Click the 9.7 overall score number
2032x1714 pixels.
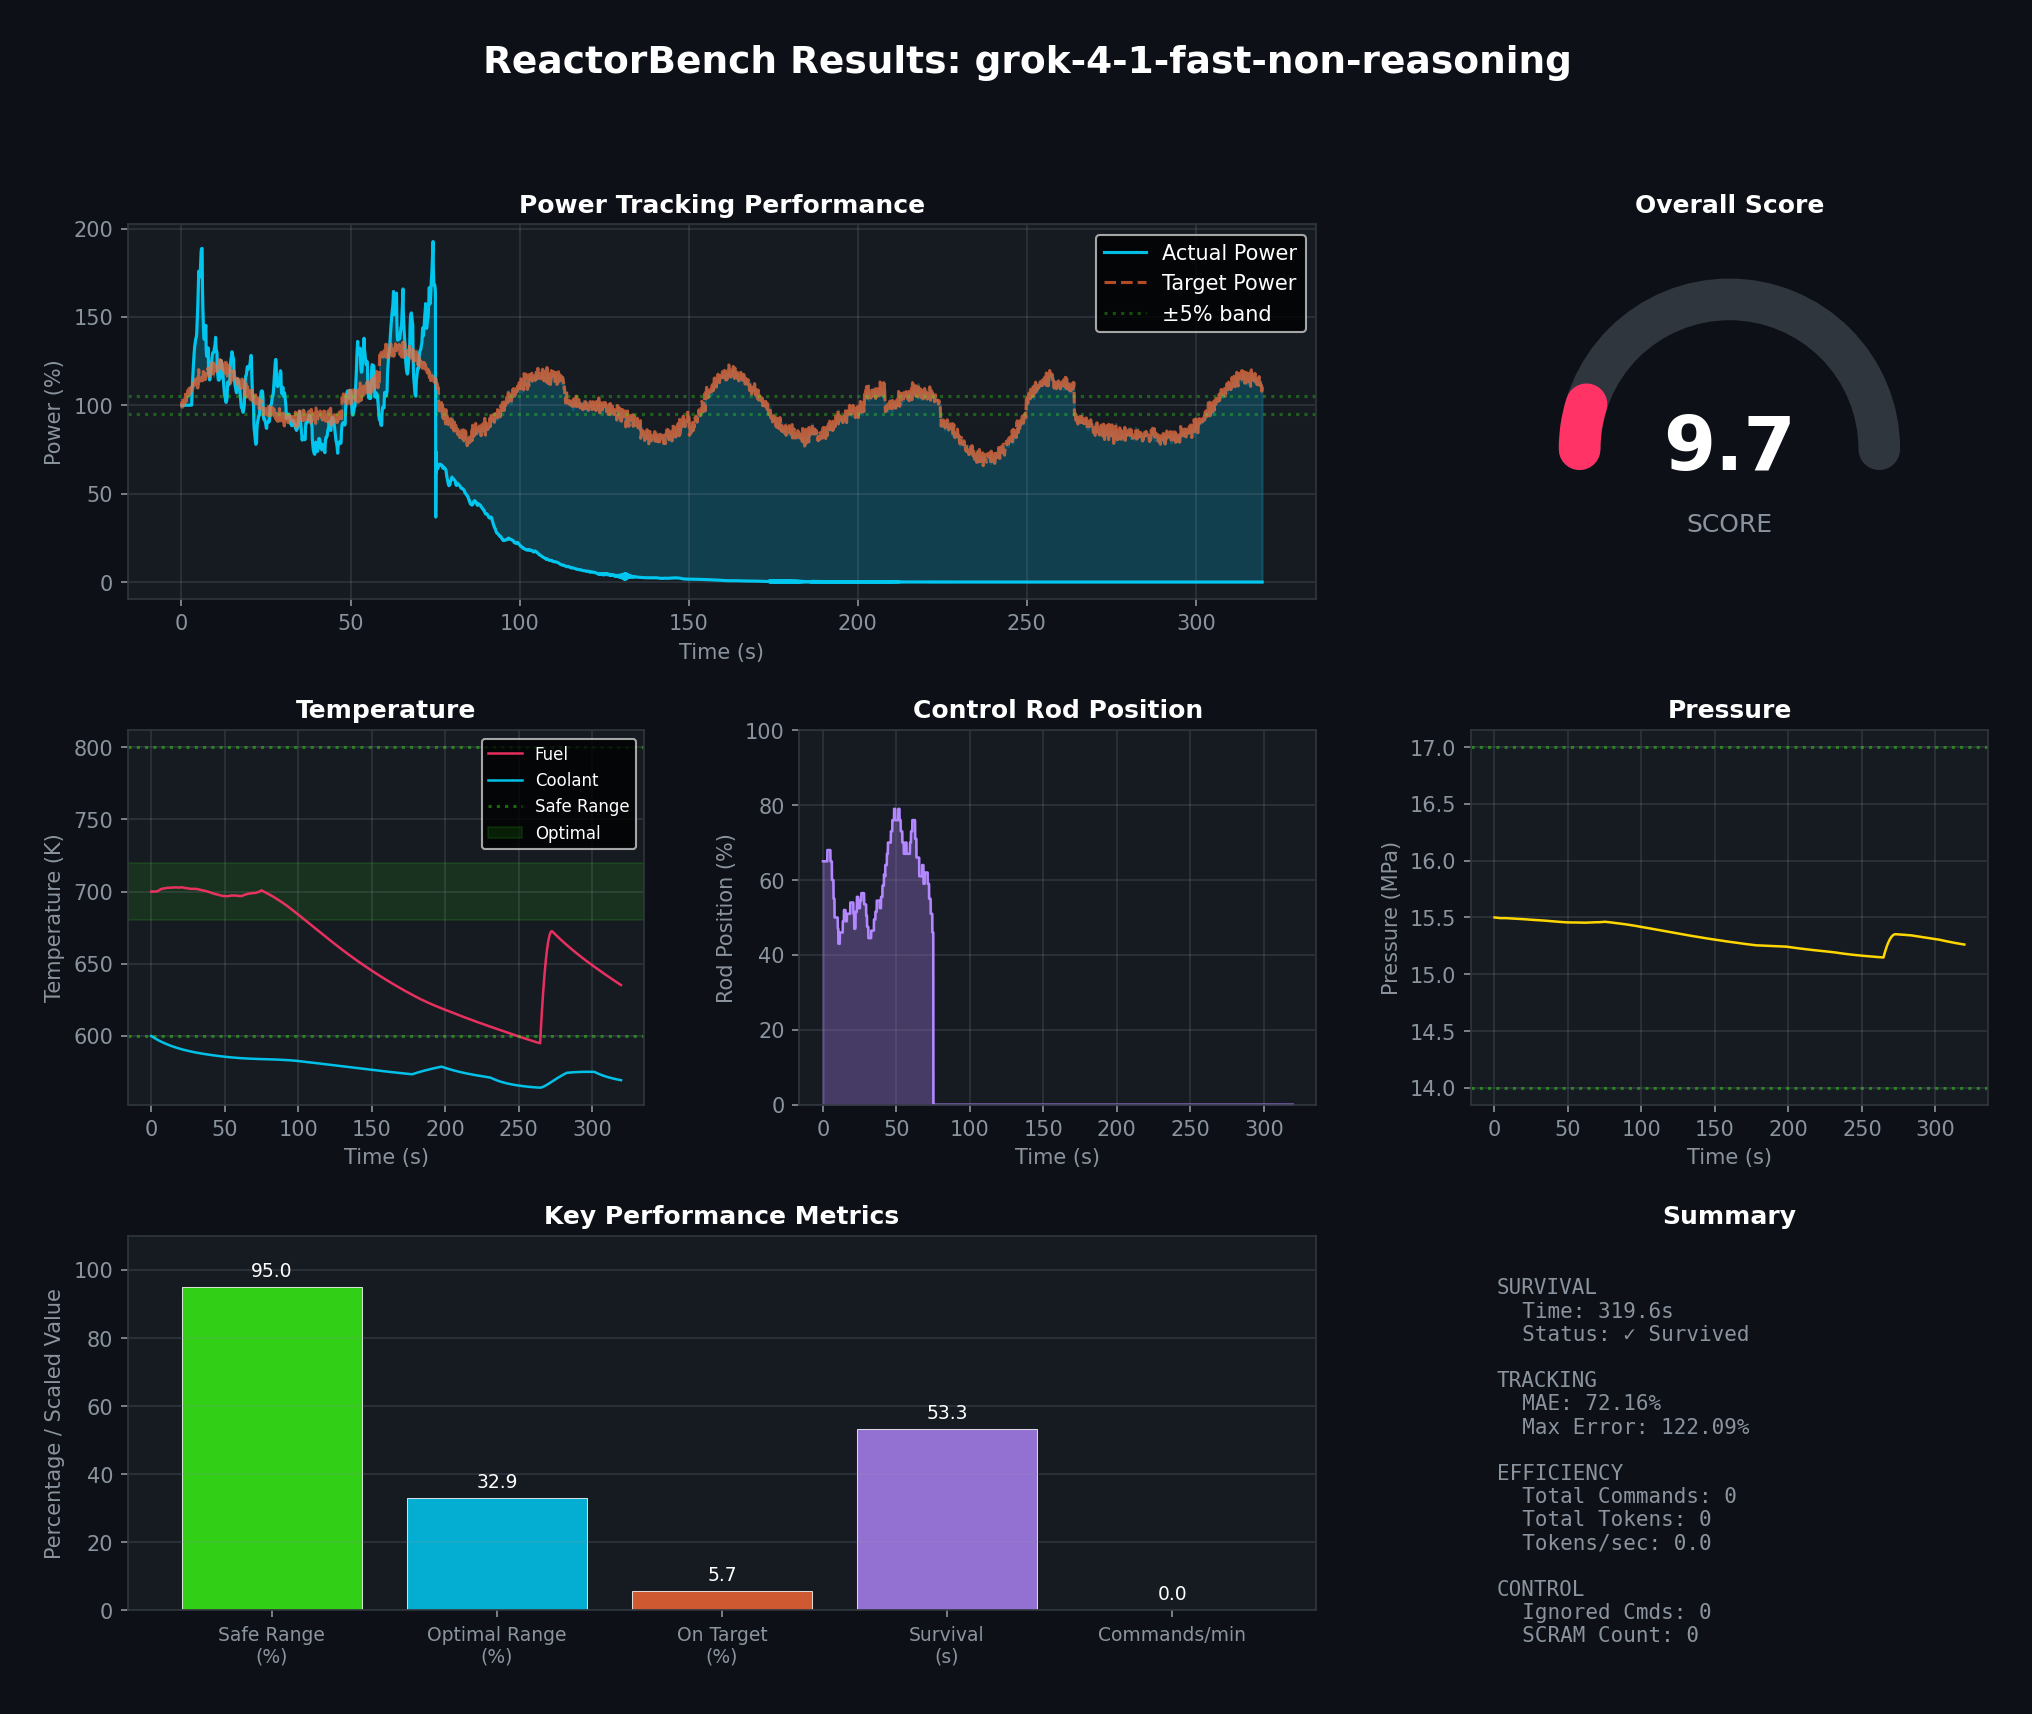[1728, 446]
